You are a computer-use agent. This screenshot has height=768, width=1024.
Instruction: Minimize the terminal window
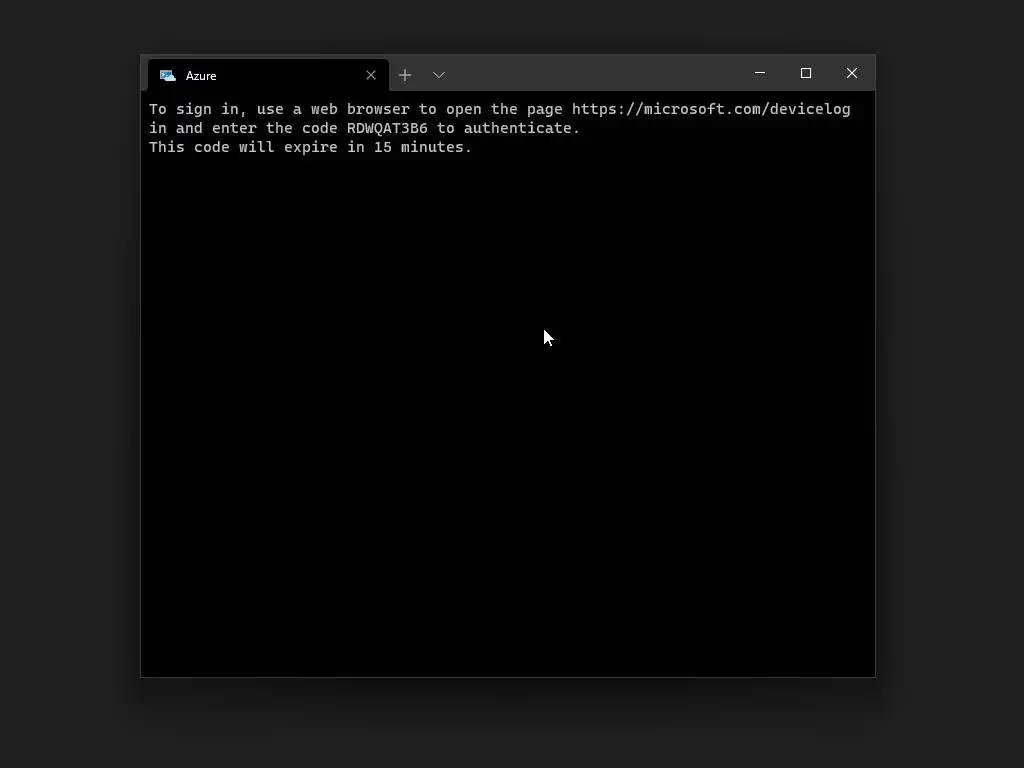760,73
